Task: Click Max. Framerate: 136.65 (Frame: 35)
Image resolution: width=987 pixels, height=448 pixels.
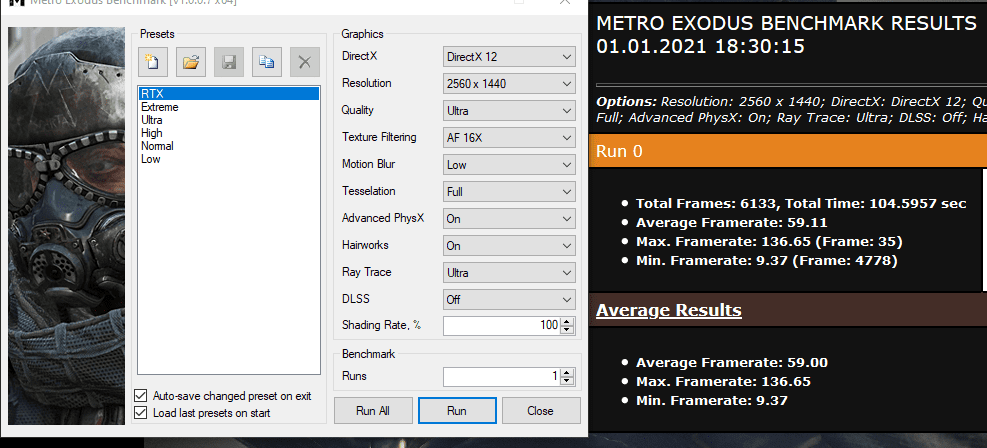Action: pos(769,242)
